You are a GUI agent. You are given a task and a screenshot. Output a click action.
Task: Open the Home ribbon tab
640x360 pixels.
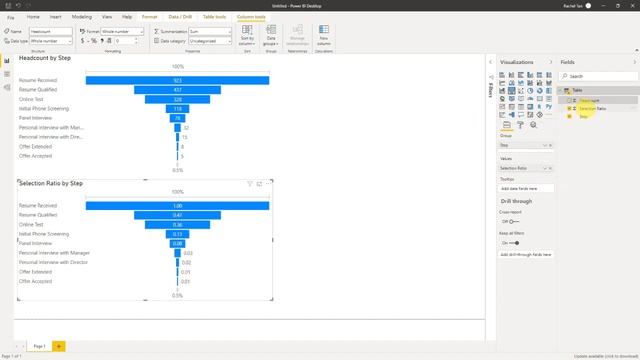(x=33, y=17)
